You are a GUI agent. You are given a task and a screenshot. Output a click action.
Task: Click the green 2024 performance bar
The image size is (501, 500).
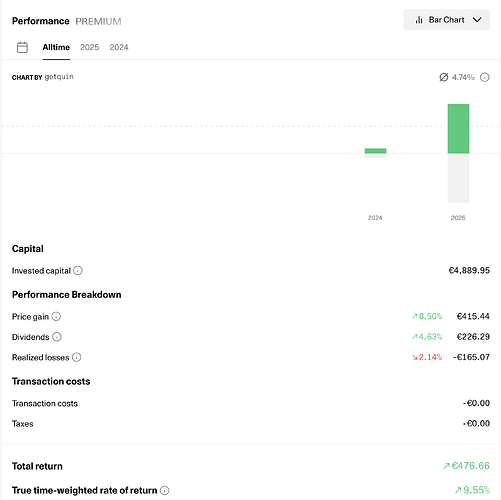tap(375, 151)
